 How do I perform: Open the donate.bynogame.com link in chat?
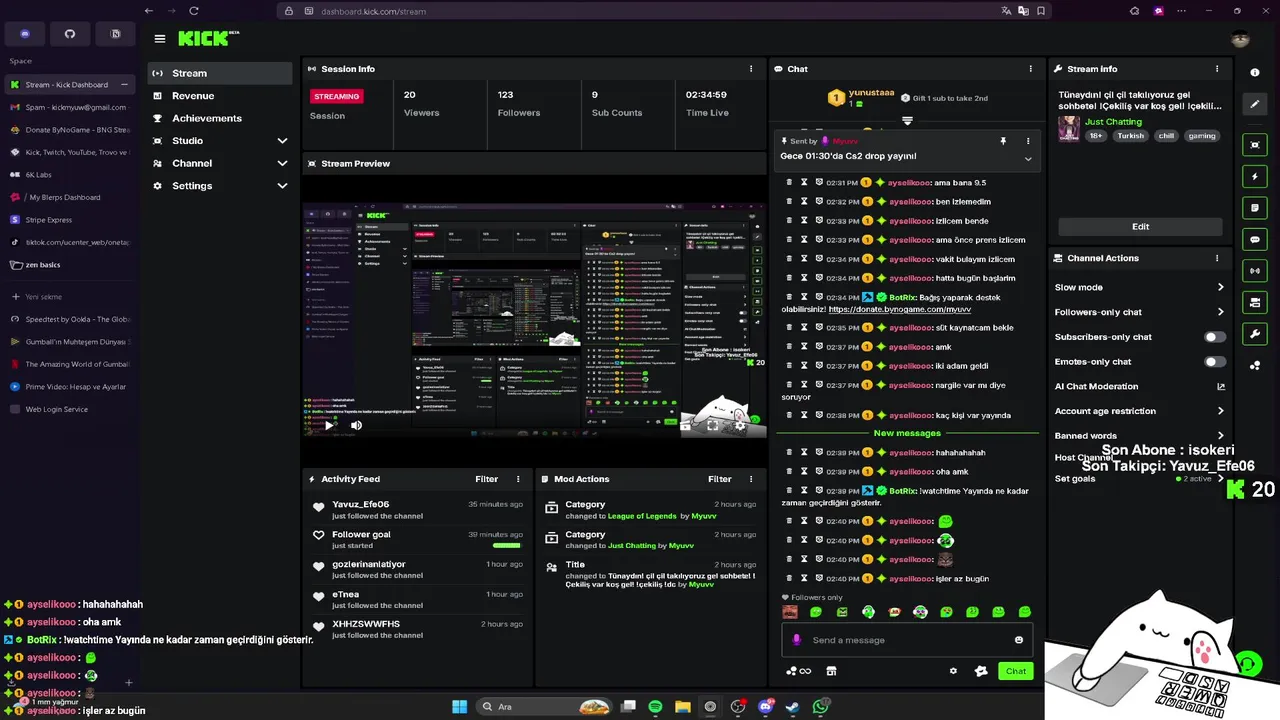(900, 310)
